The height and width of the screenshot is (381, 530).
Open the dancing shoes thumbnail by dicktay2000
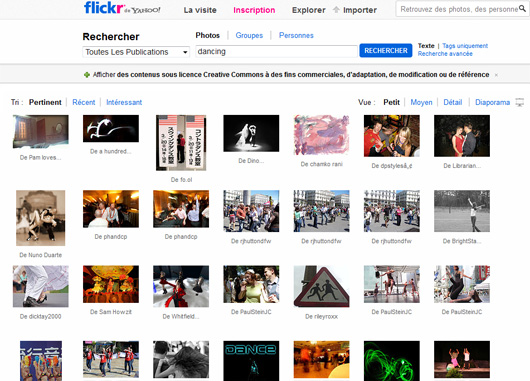coord(41,286)
